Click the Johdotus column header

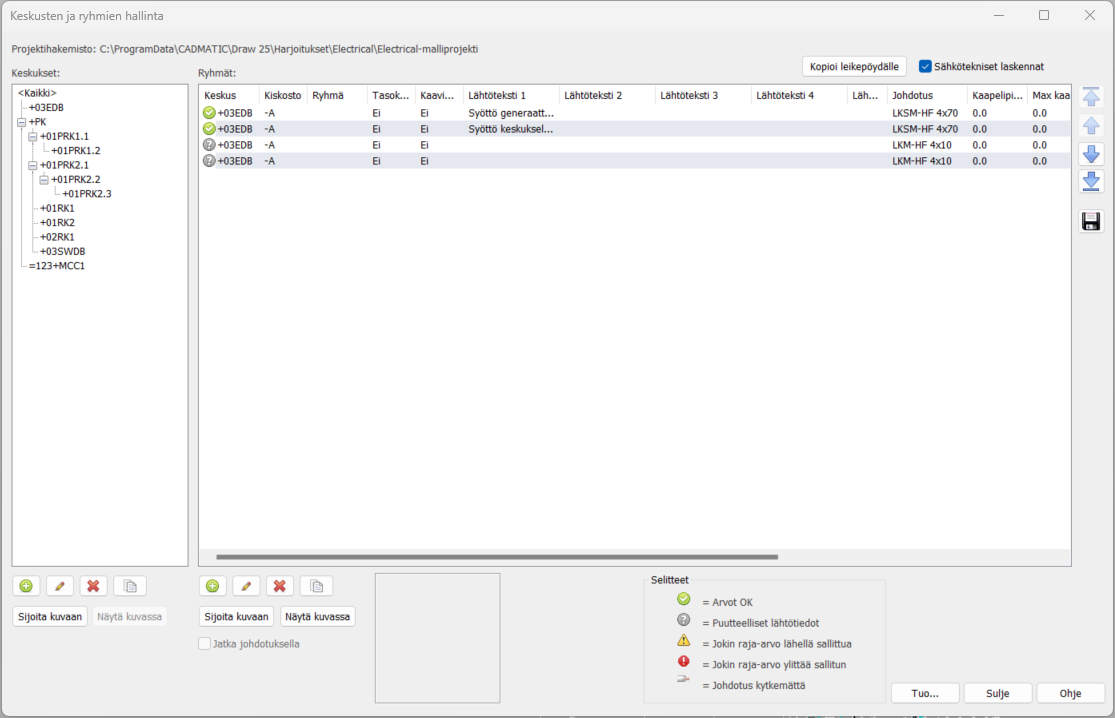[x=912, y=95]
